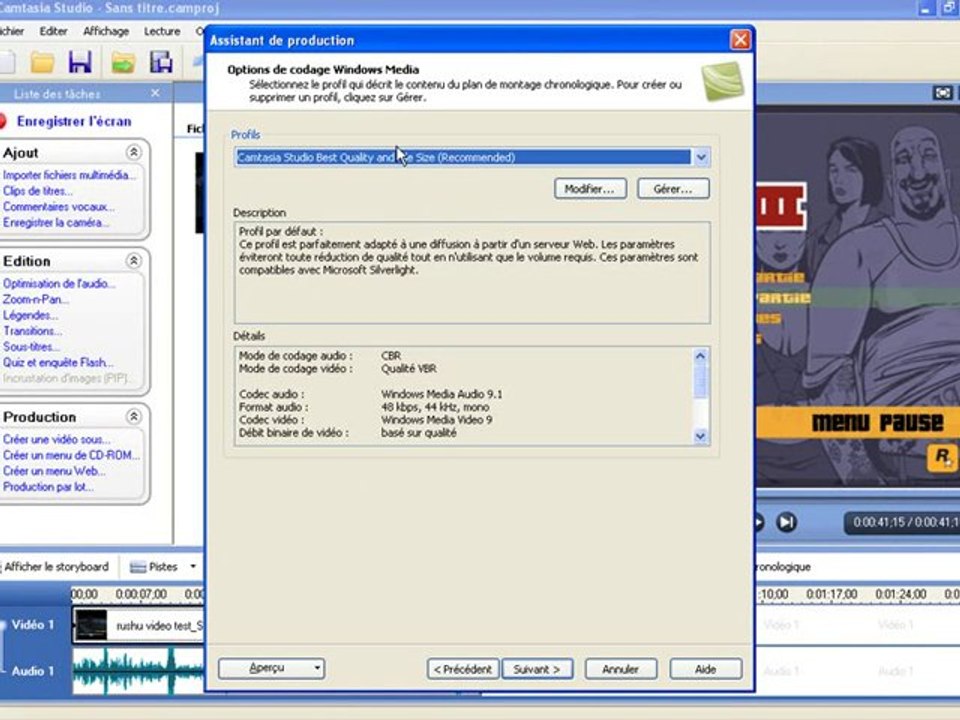960x720 pixels.
Task: Click the Modifier... button
Action: click(x=590, y=189)
